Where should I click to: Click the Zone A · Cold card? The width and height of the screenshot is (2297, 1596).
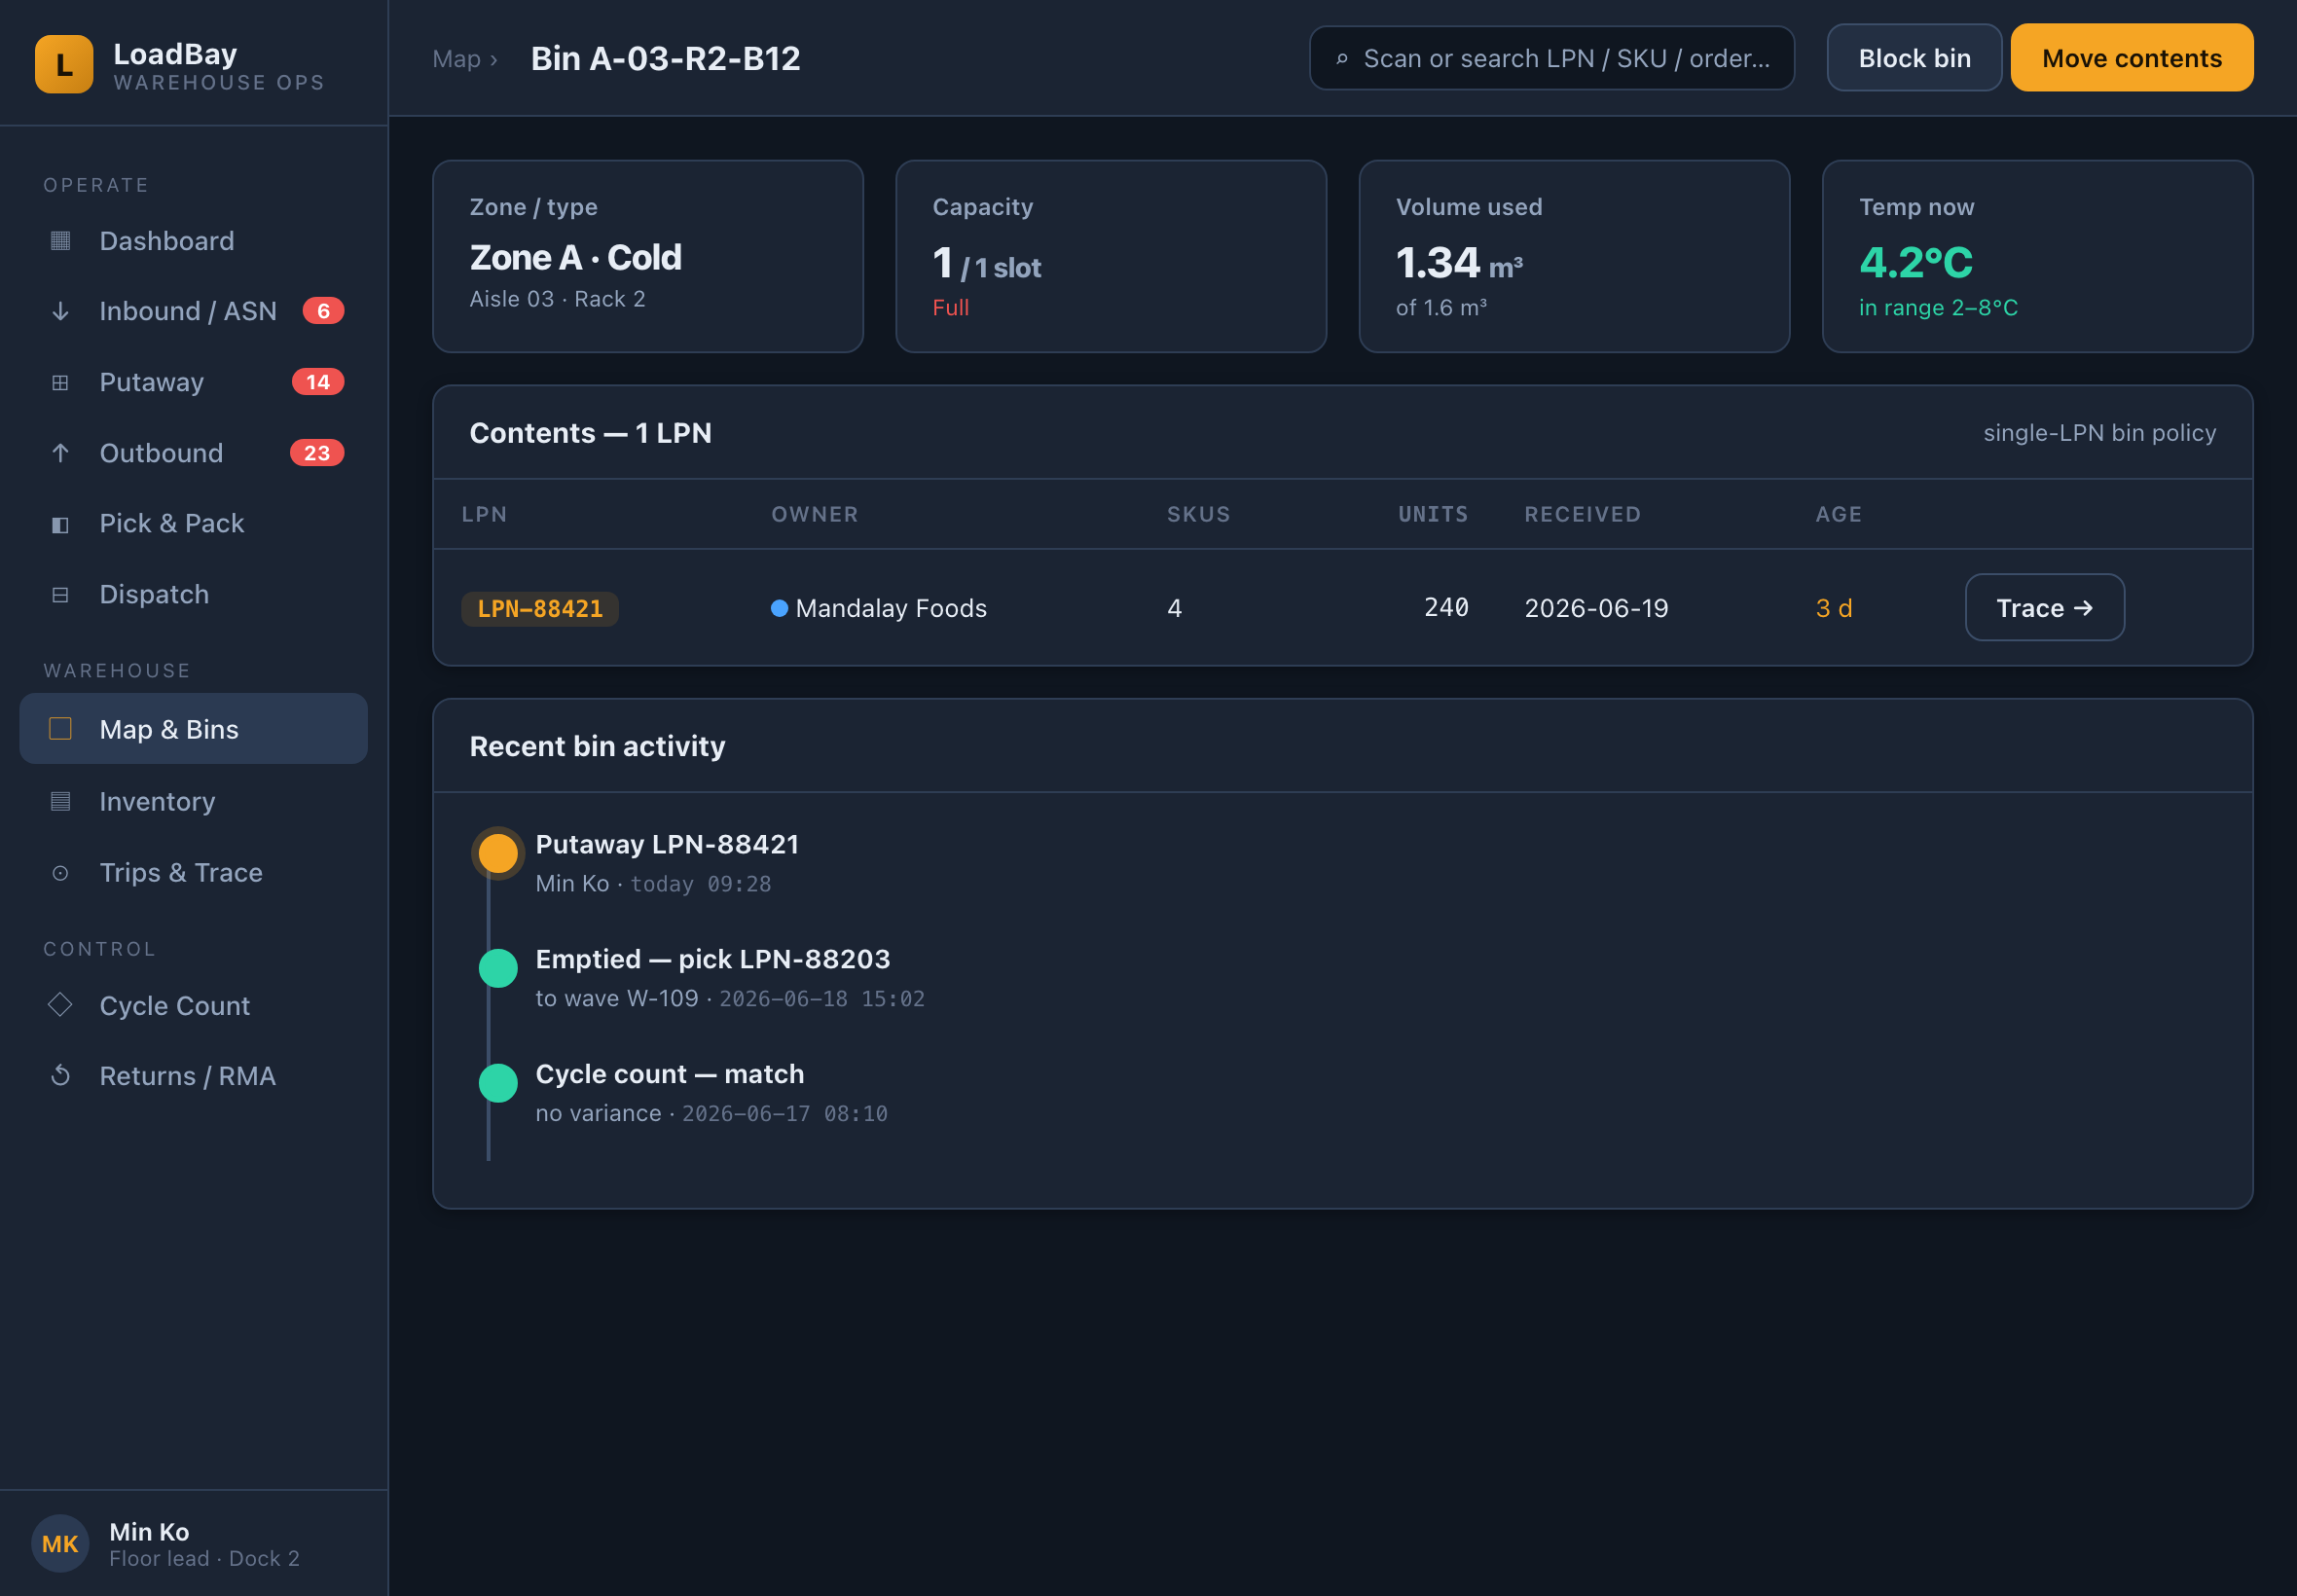point(648,256)
